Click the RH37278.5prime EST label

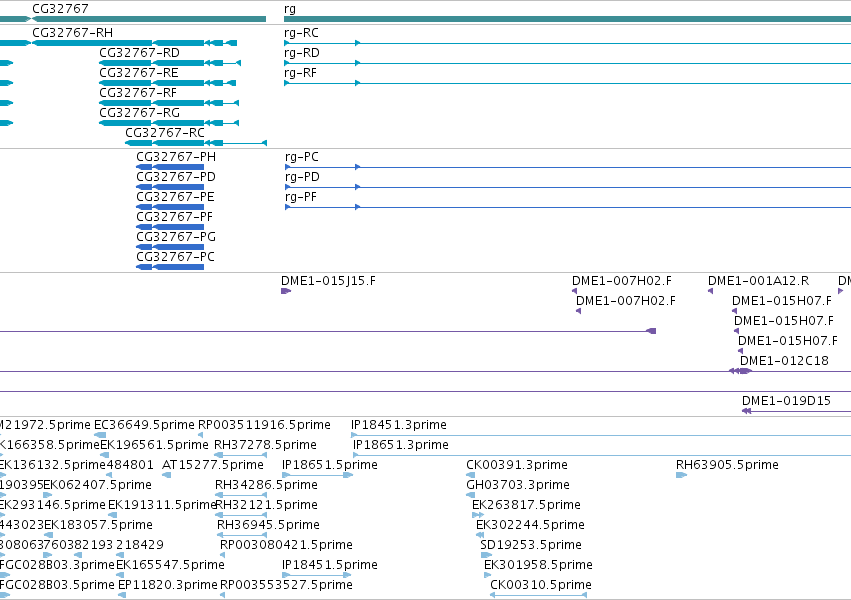pos(265,445)
